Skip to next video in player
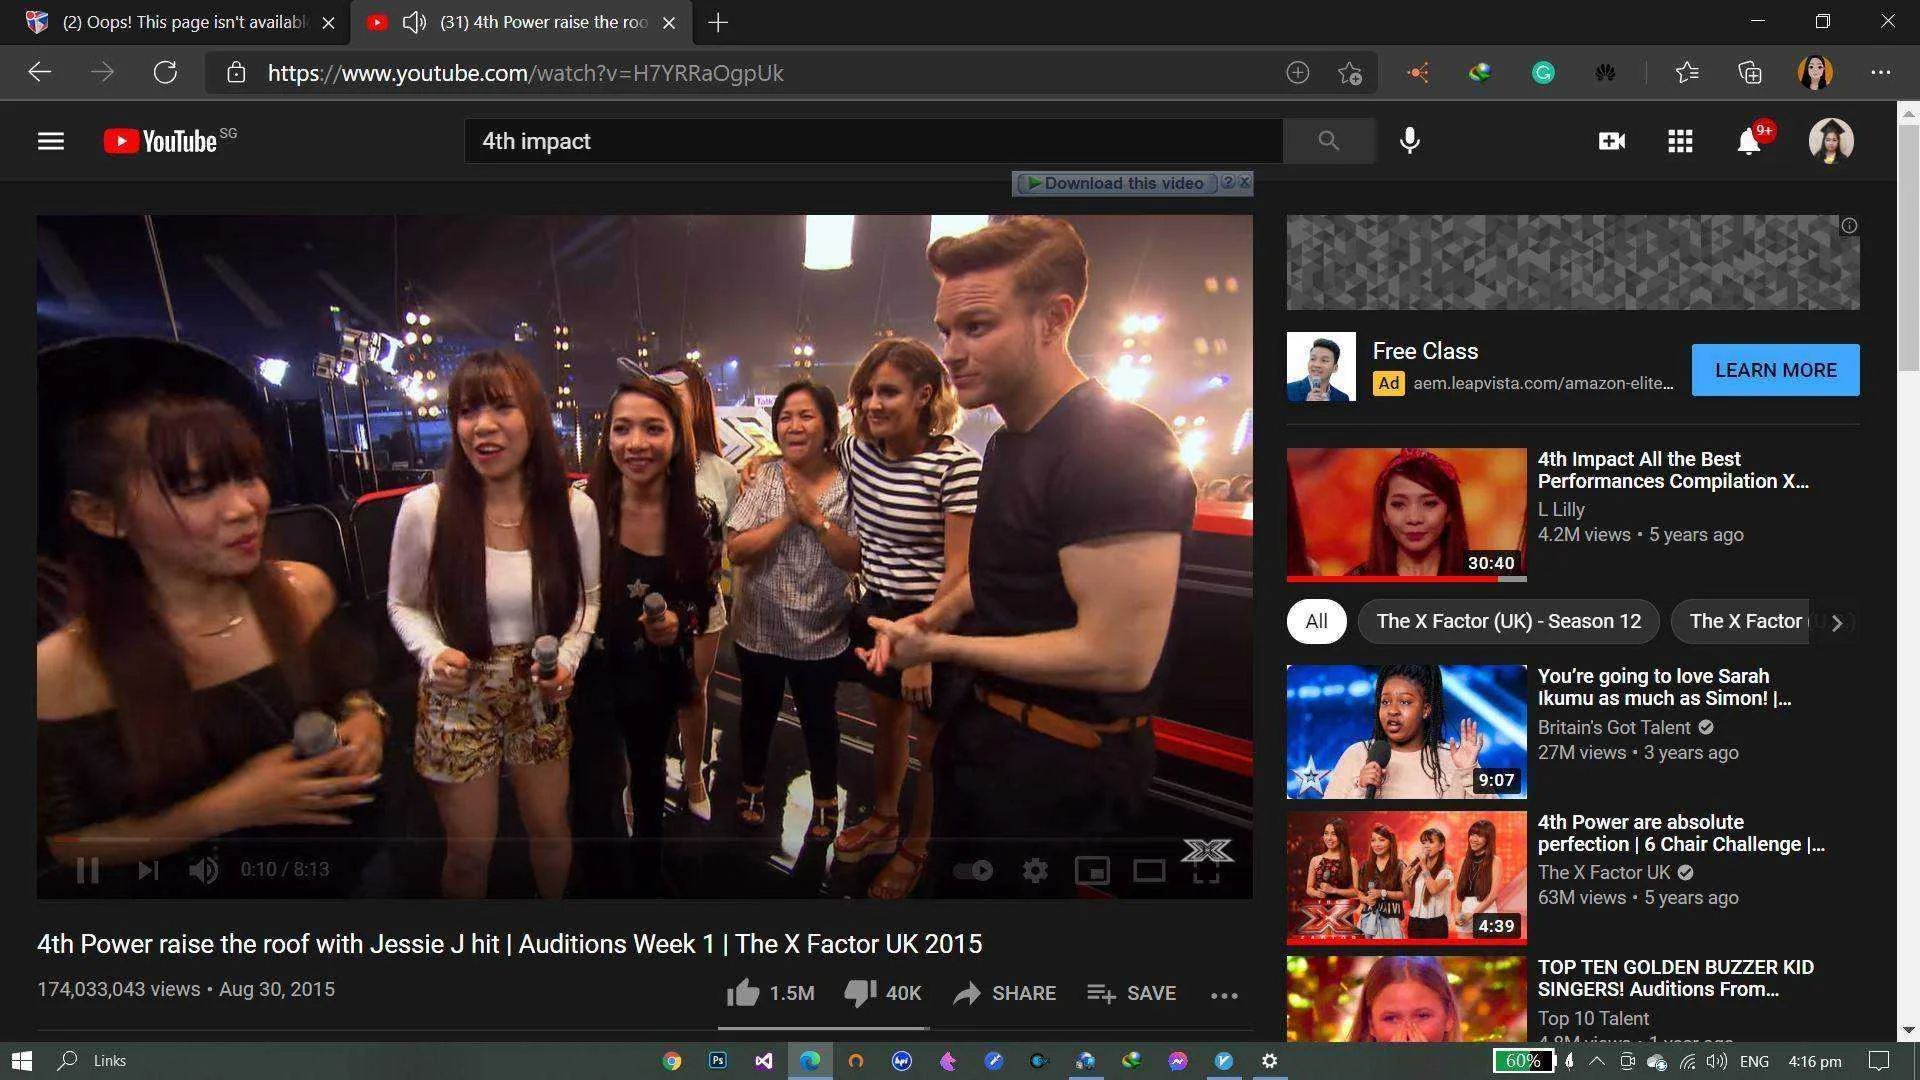 (x=148, y=870)
